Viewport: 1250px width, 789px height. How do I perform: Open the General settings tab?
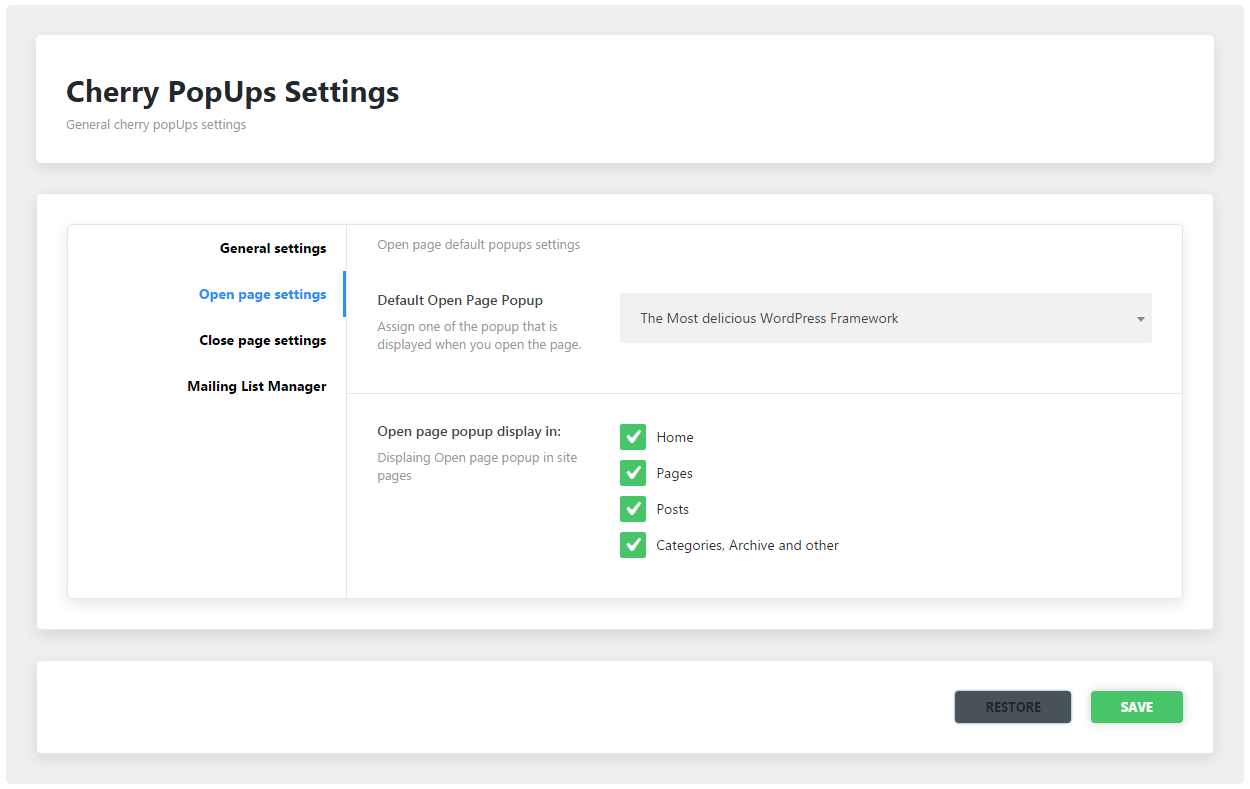(x=272, y=248)
